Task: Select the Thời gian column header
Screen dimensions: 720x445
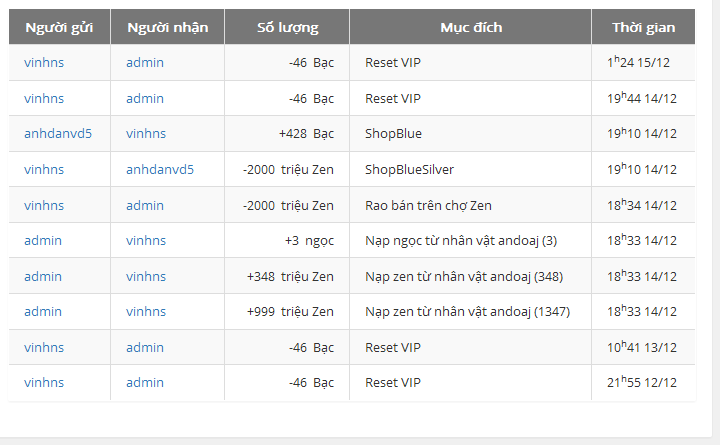Action: (643, 28)
